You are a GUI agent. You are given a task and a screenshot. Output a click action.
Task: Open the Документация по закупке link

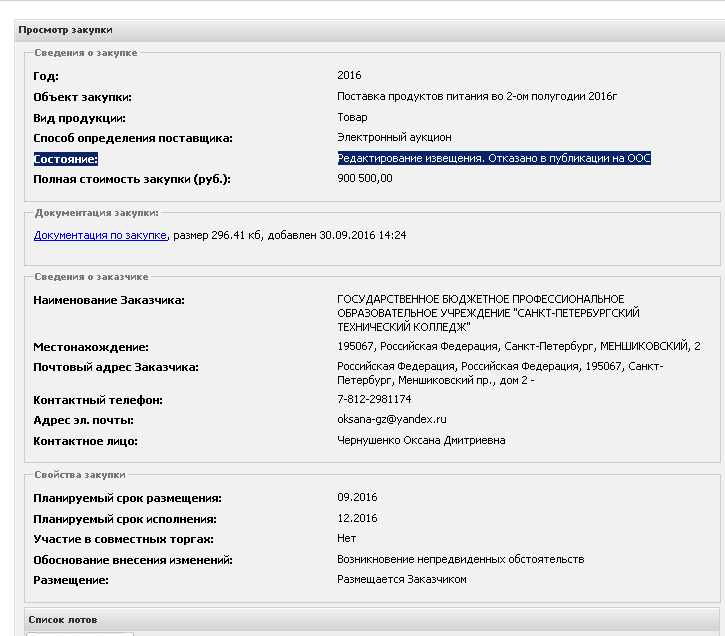pyautogui.click(x=100, y=235)
